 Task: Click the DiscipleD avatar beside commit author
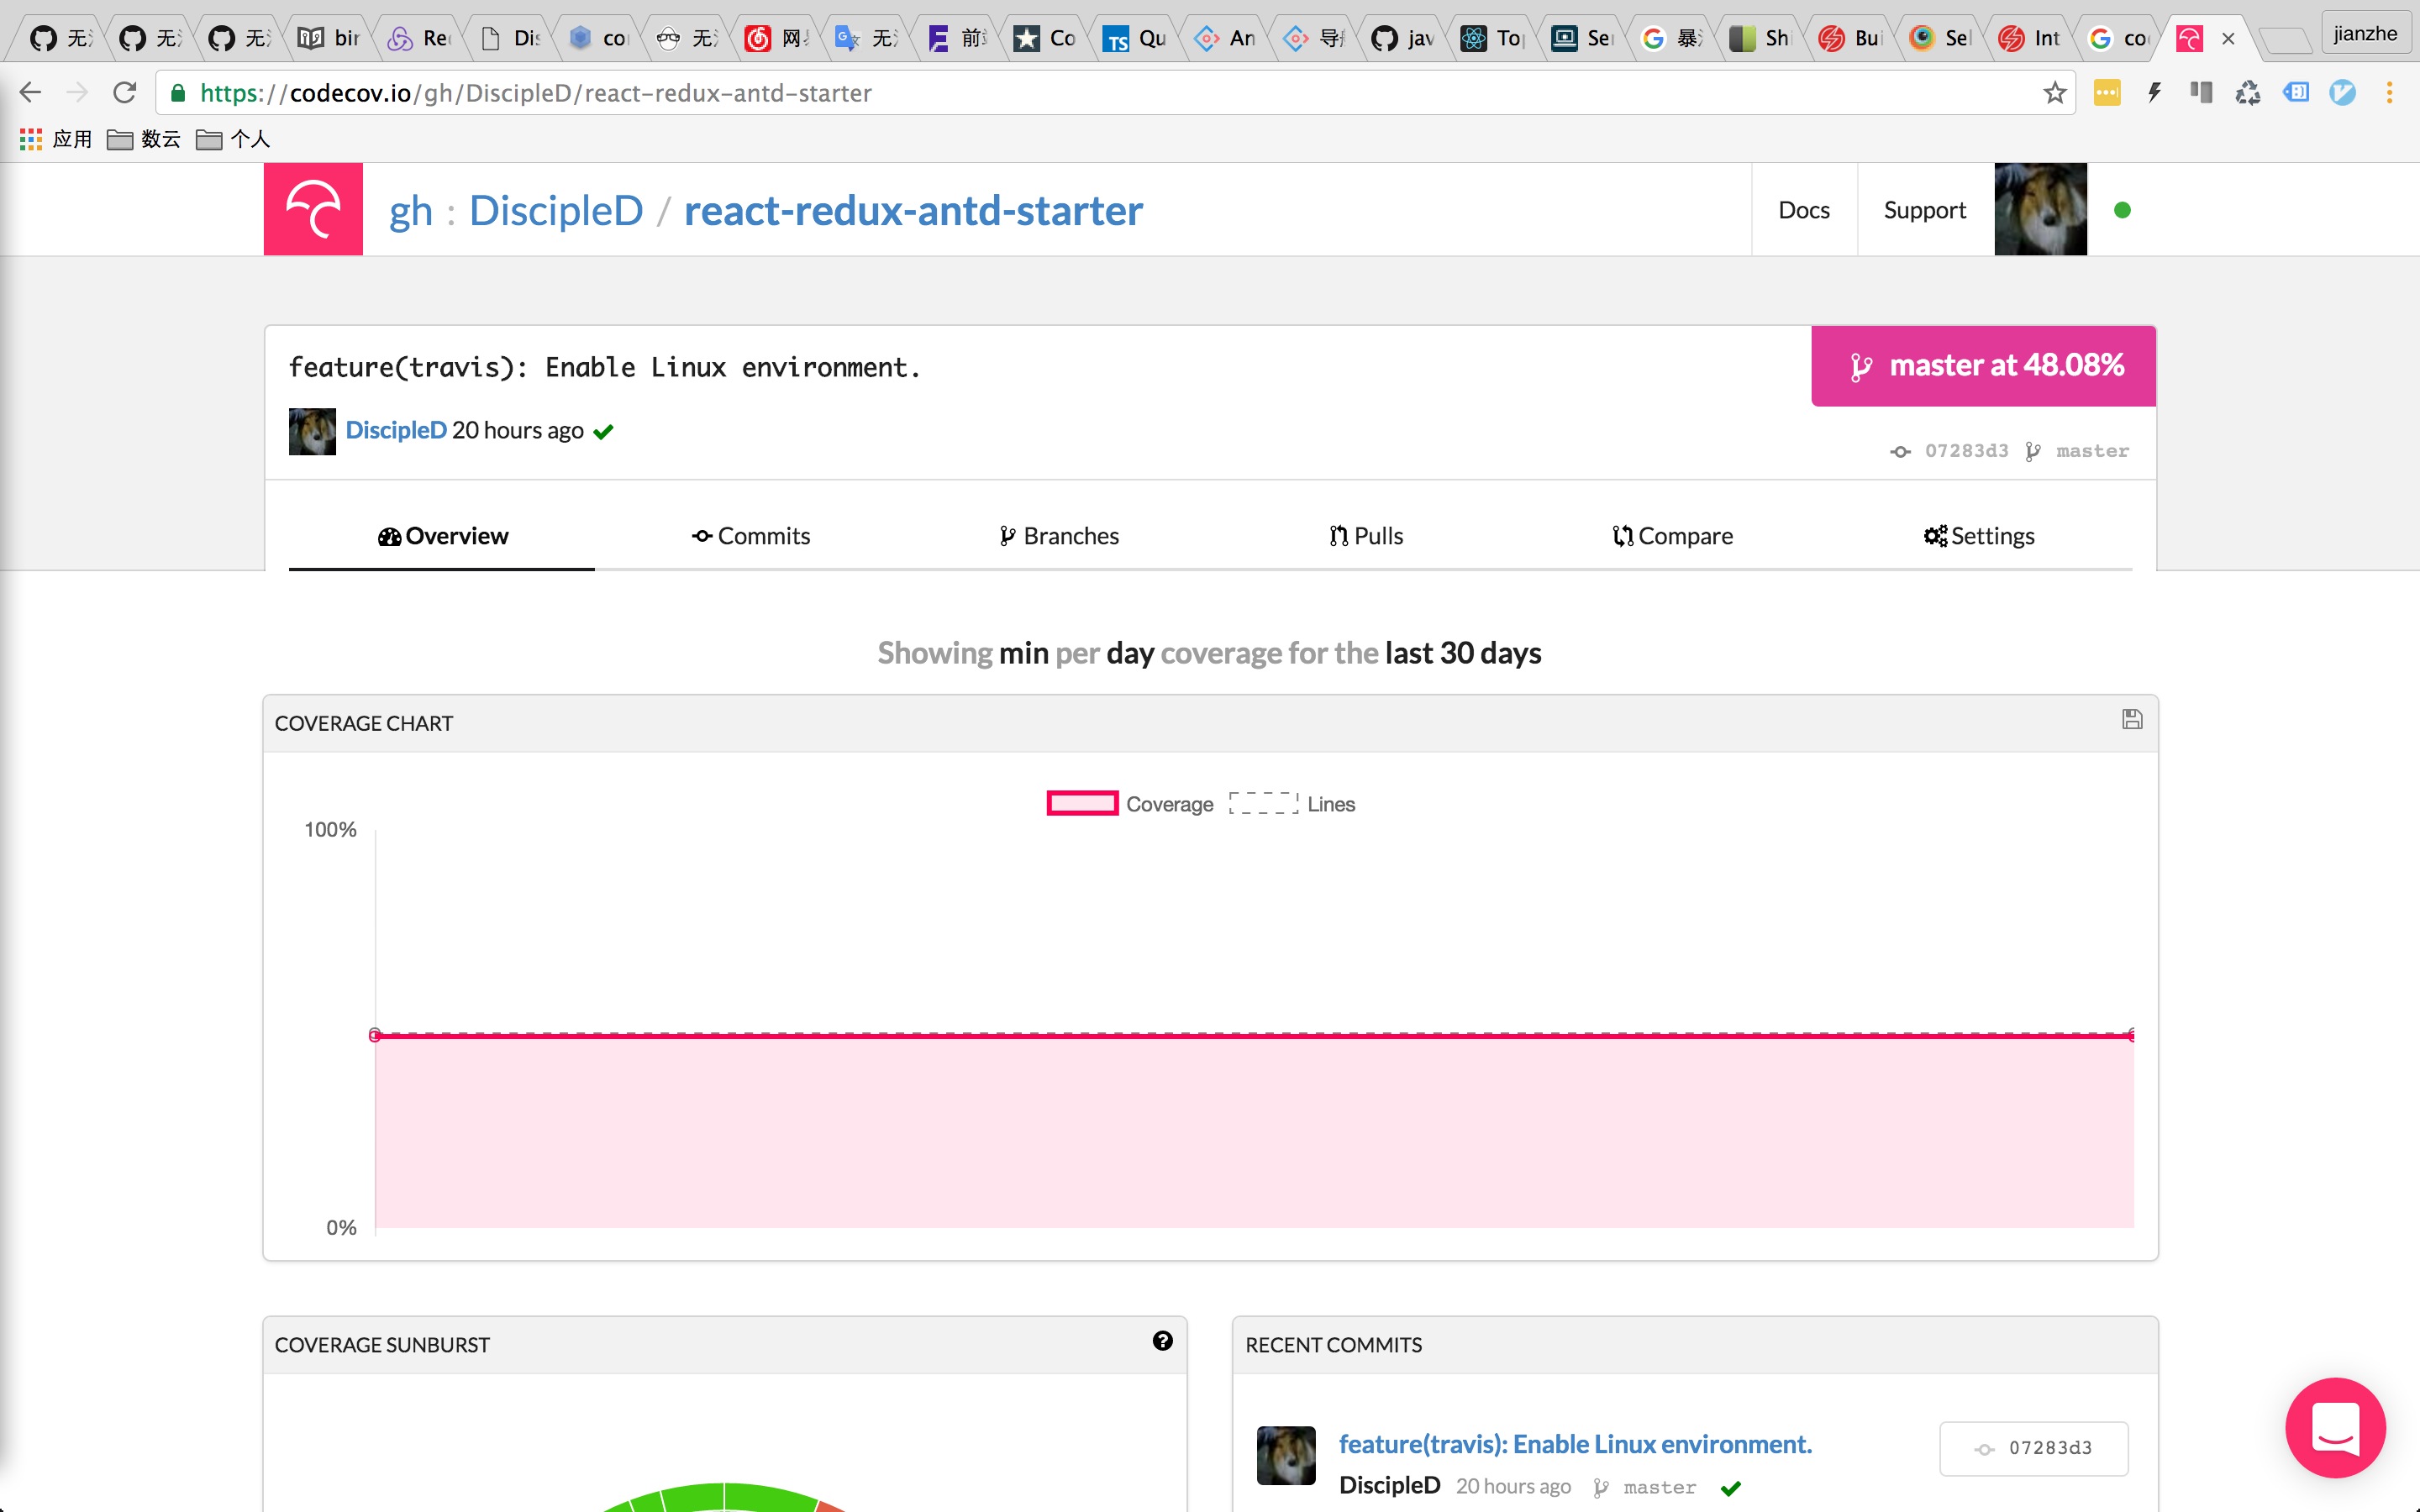pos(312,431)
